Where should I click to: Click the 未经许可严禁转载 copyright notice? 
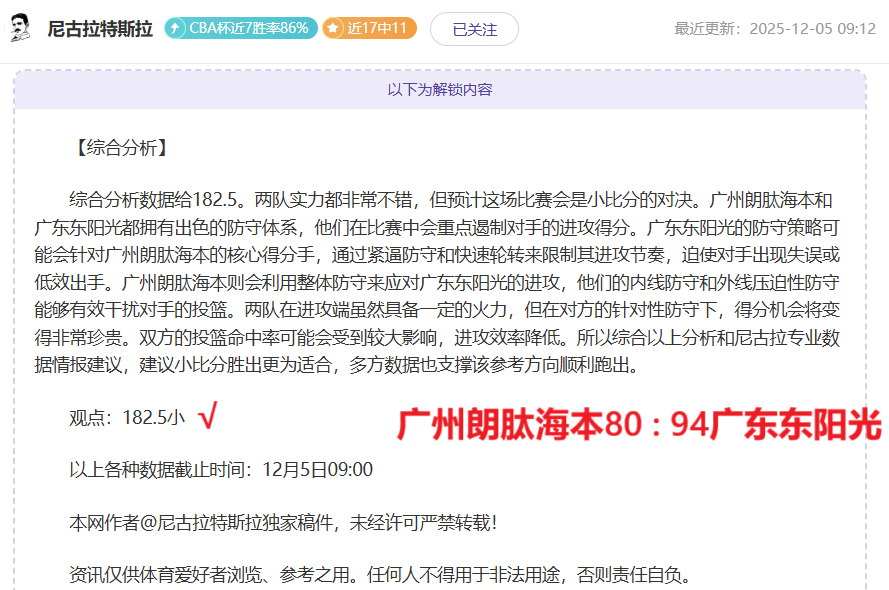(x=422, y=522)
